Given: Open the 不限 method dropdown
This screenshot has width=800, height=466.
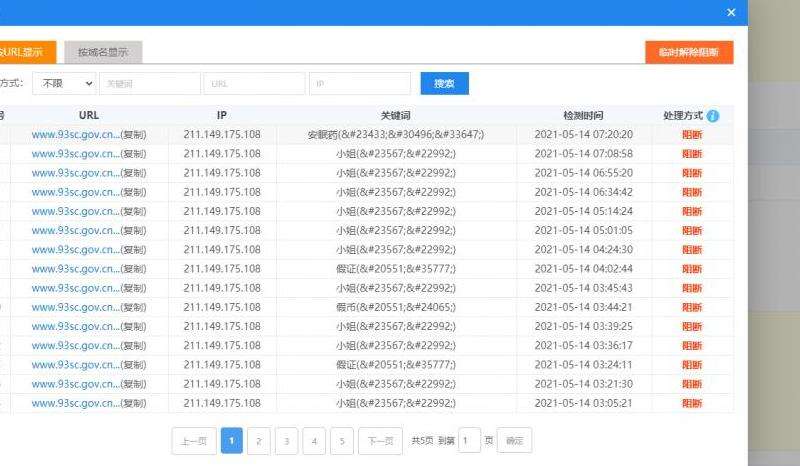Looking at the screenshot, I should click(64, 83).
